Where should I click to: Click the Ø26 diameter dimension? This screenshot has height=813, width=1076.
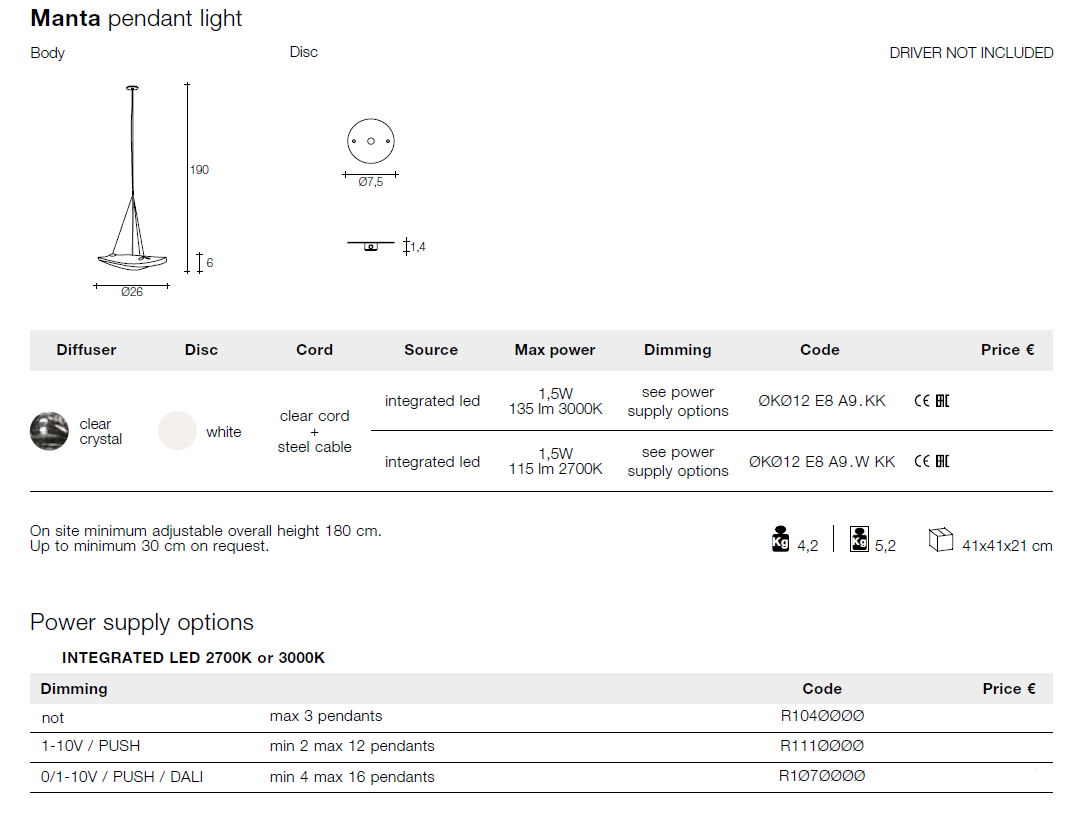(132, 292)
